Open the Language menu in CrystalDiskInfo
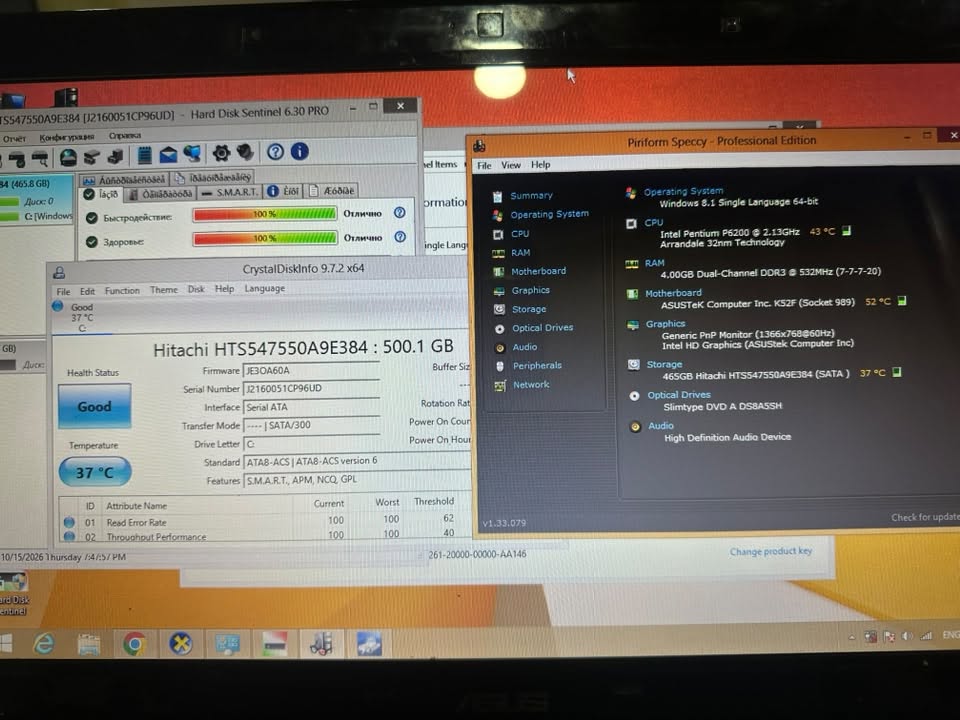Image resolution: width=960 pixels, height=720 pixels. pyautogui.click(x=264, y=288)
